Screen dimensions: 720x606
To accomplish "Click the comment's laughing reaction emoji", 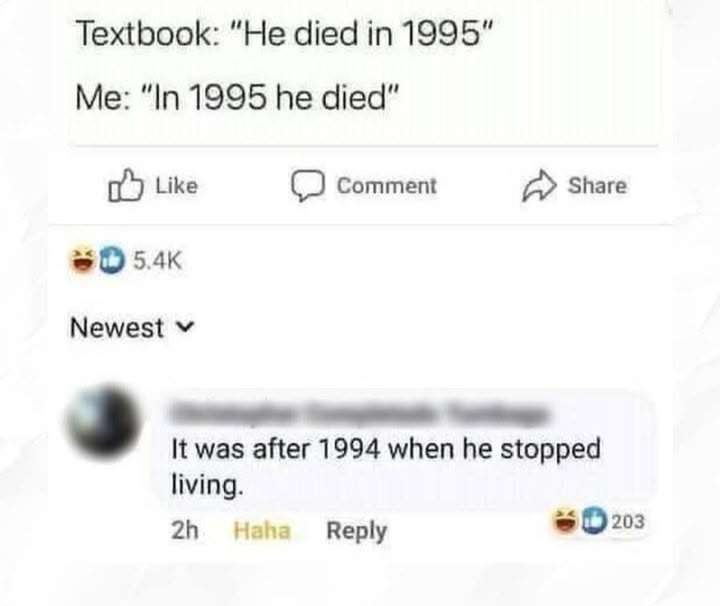I will point(565,521).
